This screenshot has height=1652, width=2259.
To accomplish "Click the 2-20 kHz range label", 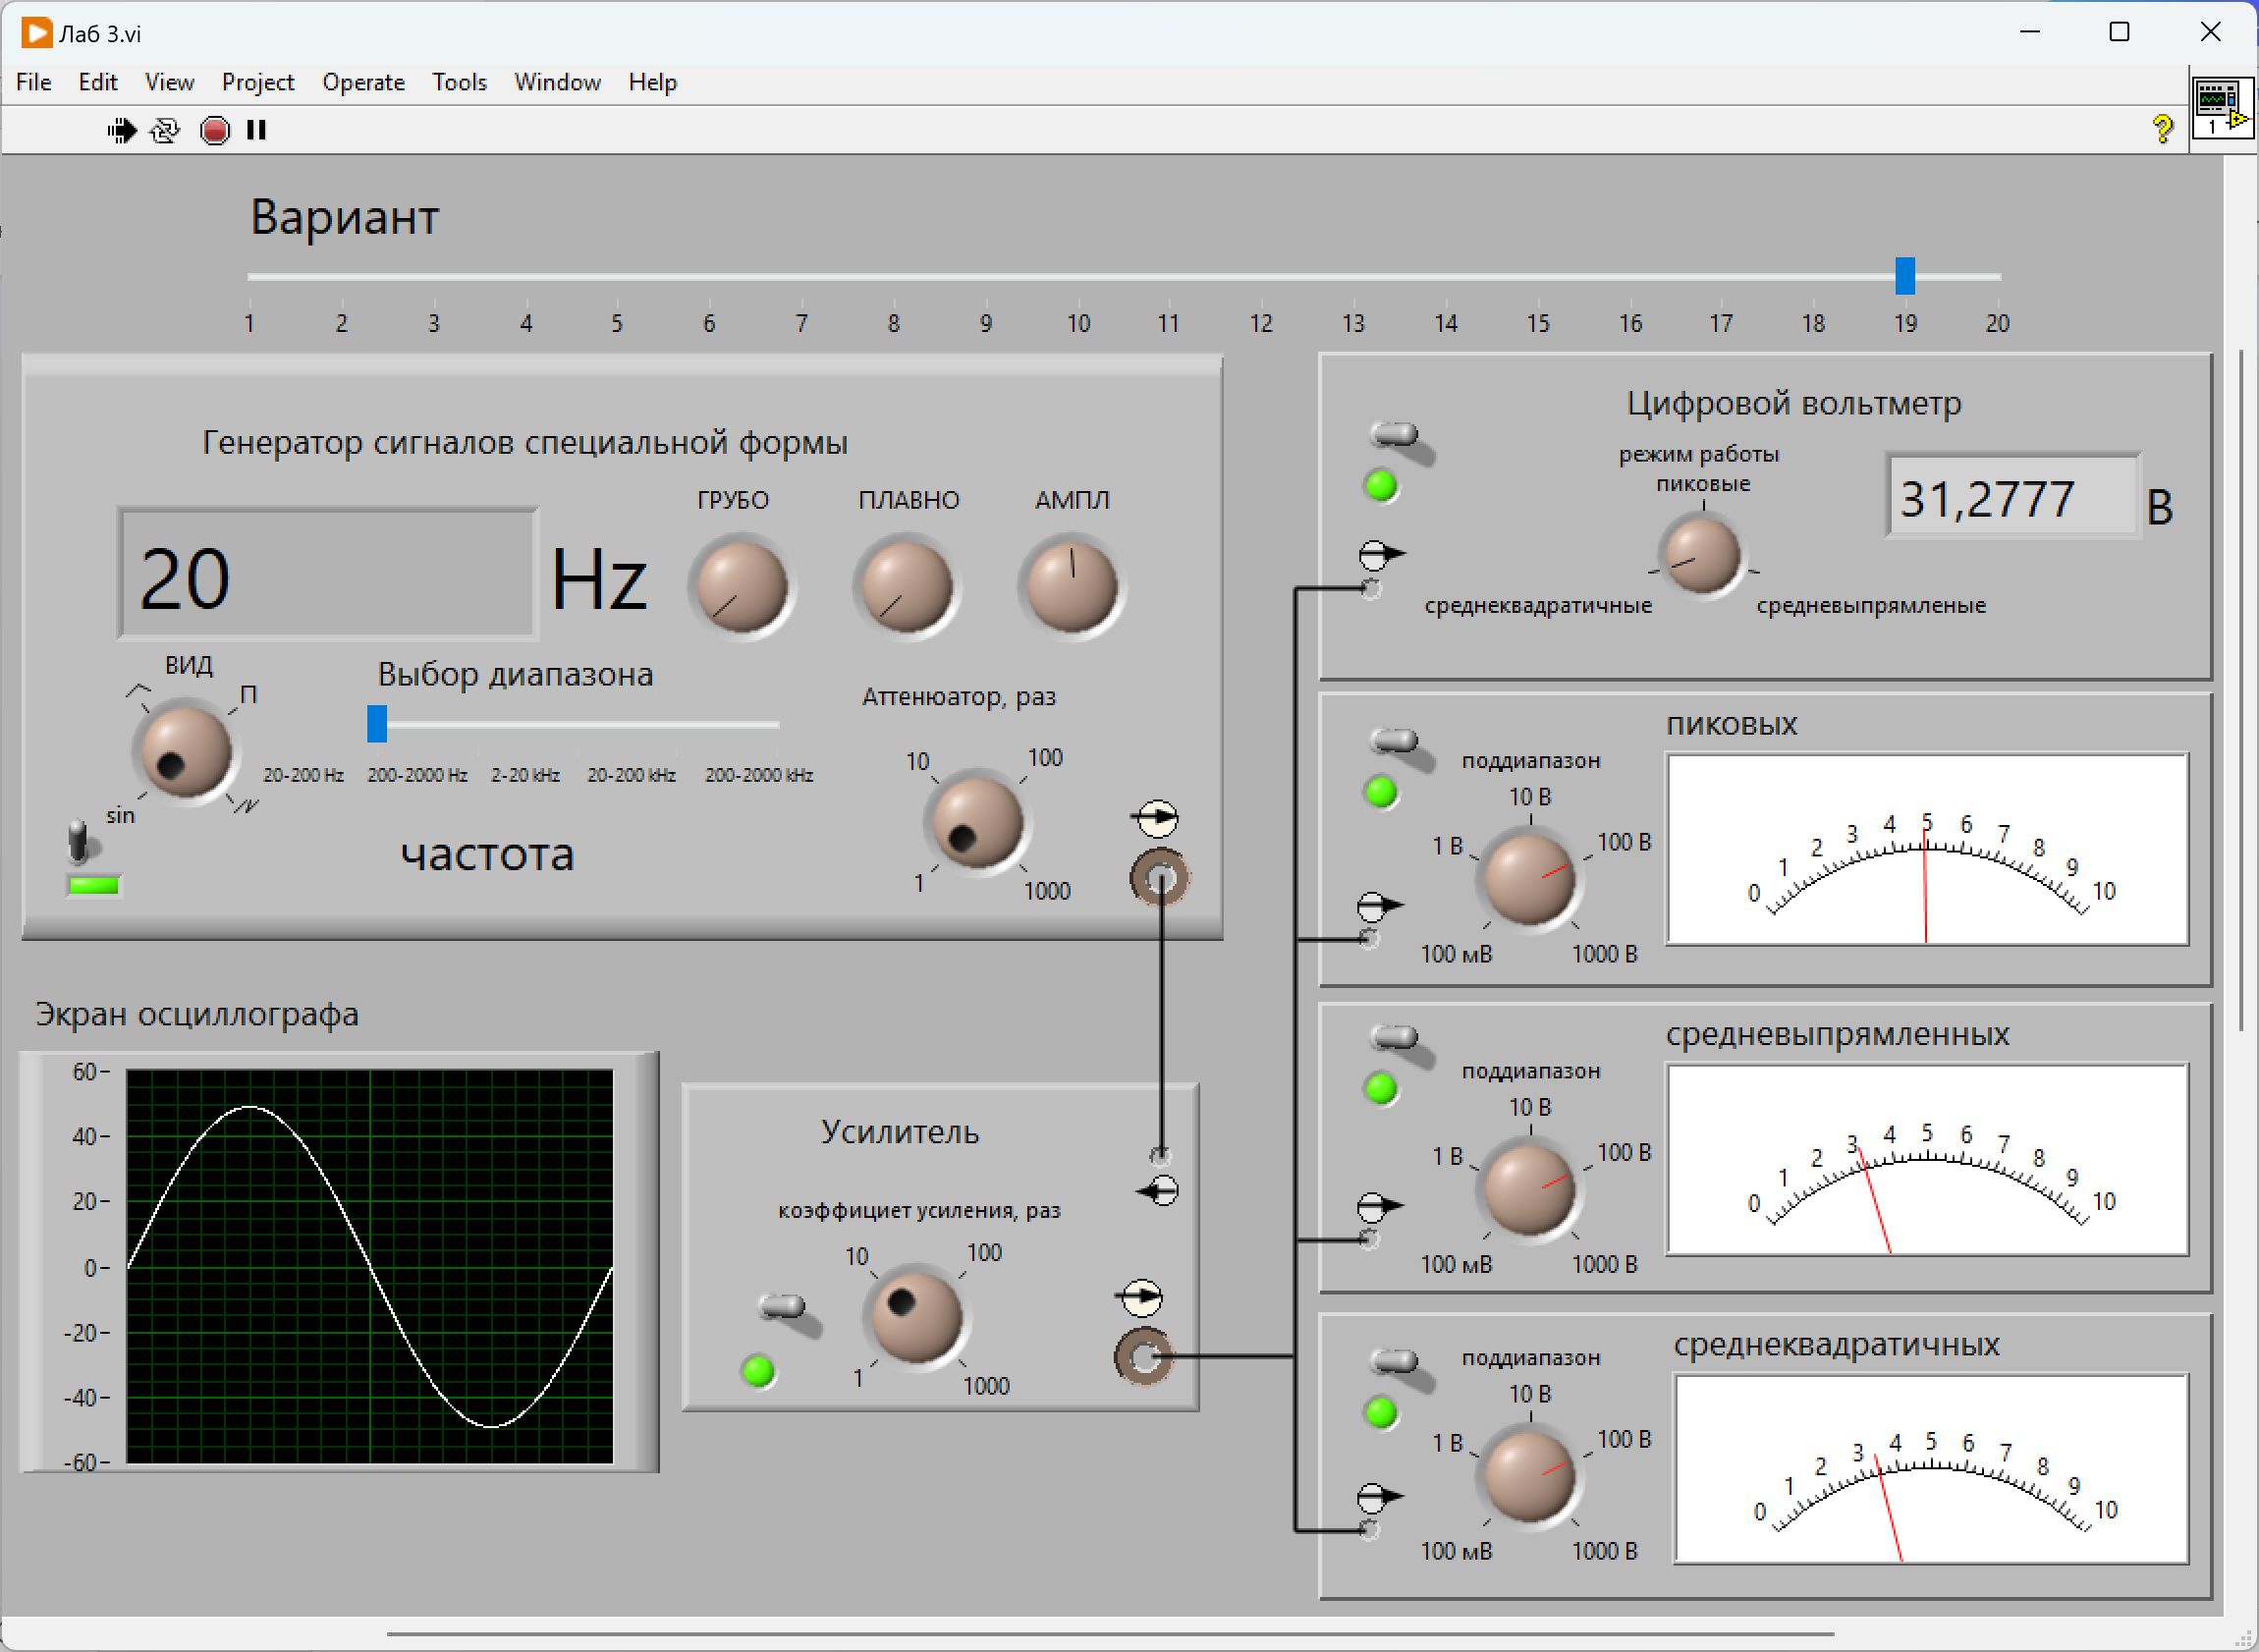I will point(525,775).
